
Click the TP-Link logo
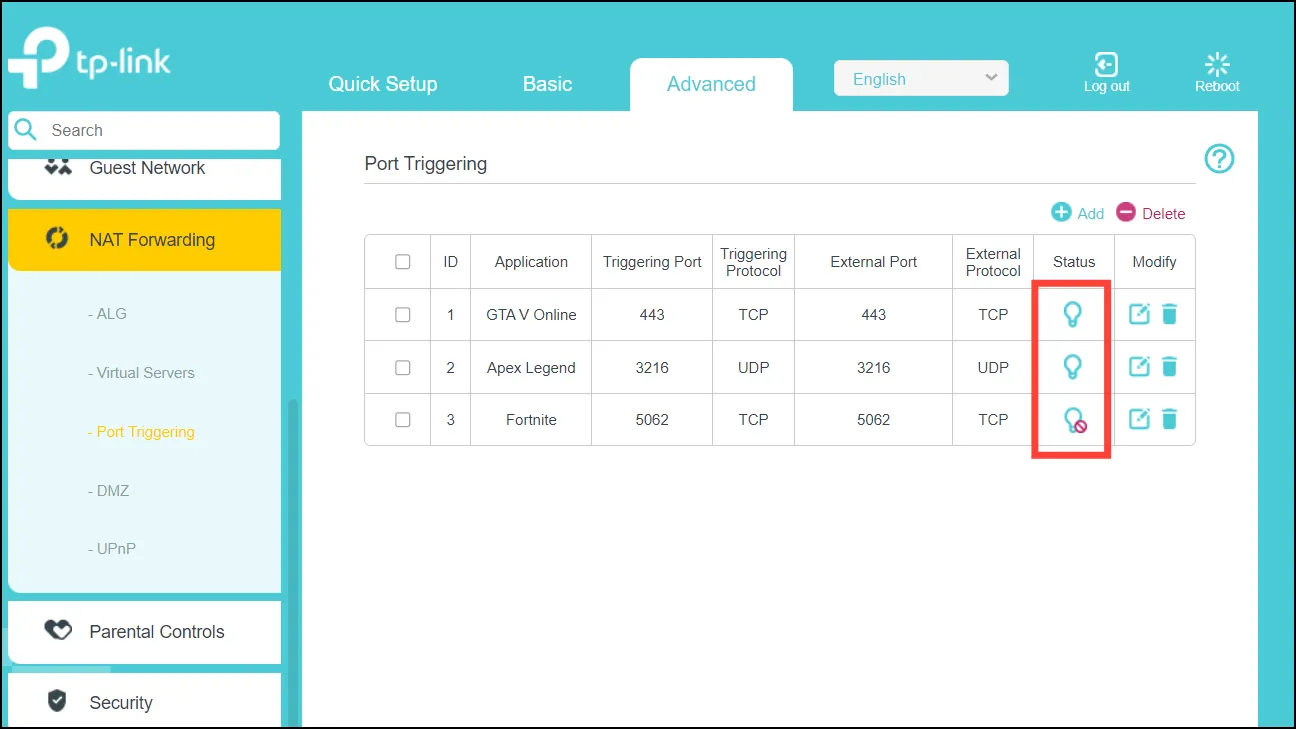tap(89, 58)
